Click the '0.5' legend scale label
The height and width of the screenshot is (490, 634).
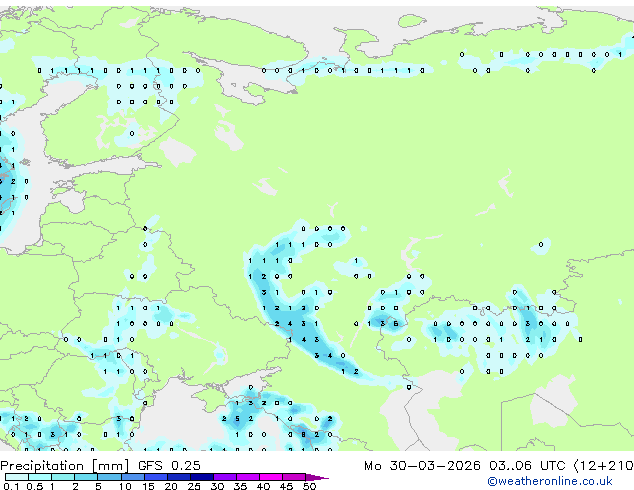[34, 486]
